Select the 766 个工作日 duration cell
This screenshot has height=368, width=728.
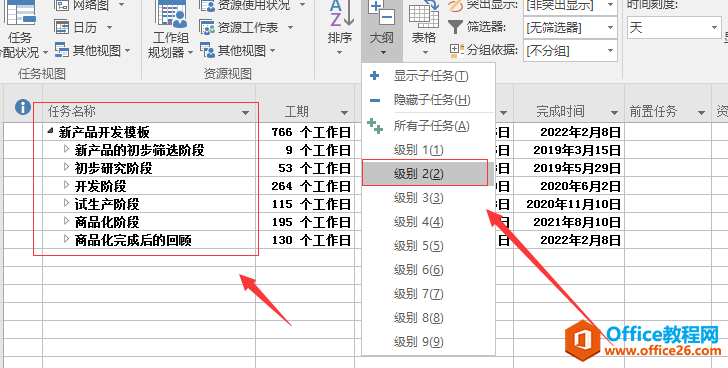305,132
